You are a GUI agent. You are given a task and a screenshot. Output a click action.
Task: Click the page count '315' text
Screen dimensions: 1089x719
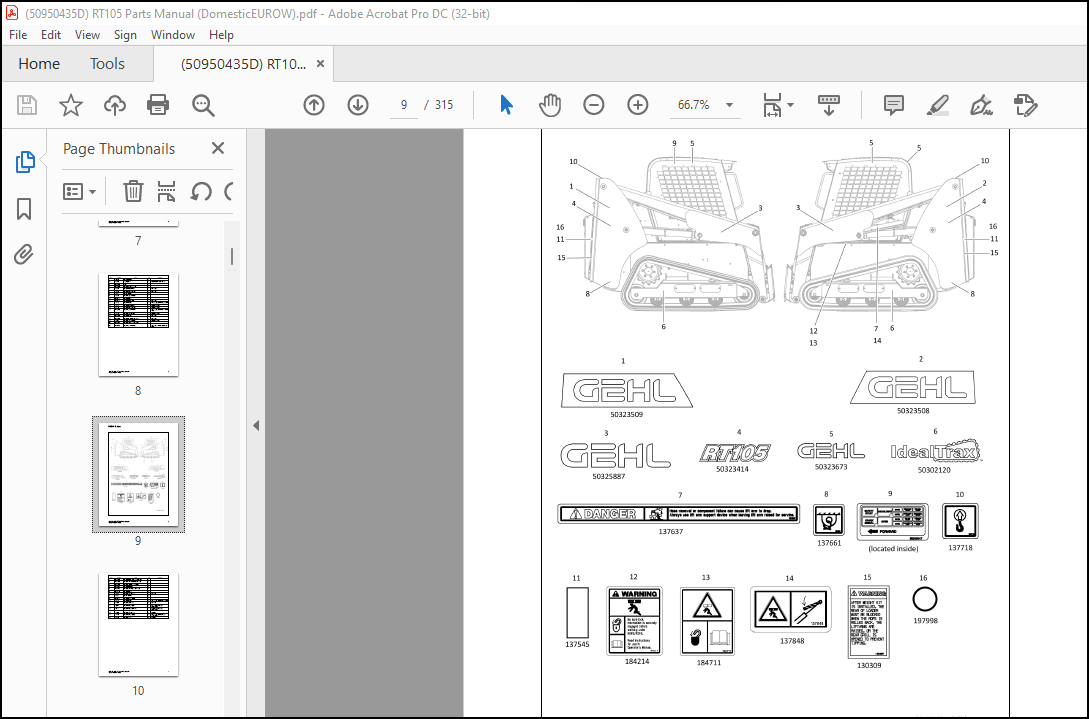point(444,105)
